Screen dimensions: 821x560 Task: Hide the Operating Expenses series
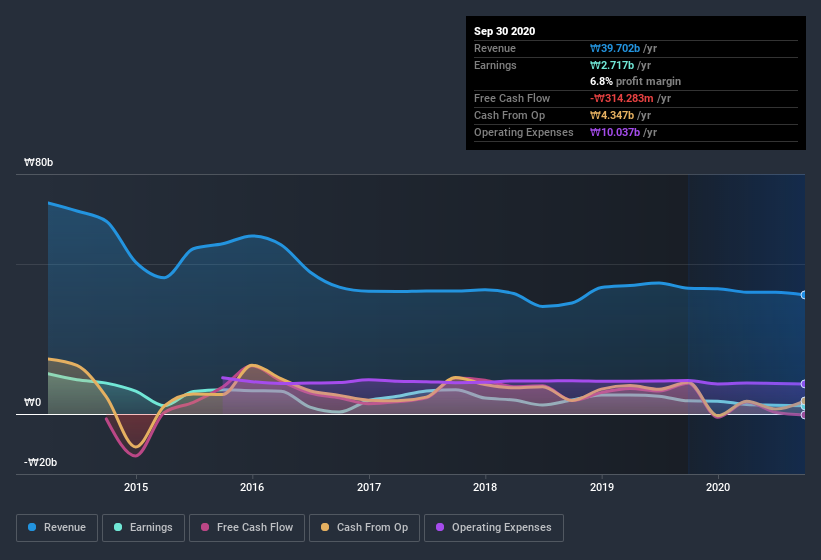click(x=493, y=528)
